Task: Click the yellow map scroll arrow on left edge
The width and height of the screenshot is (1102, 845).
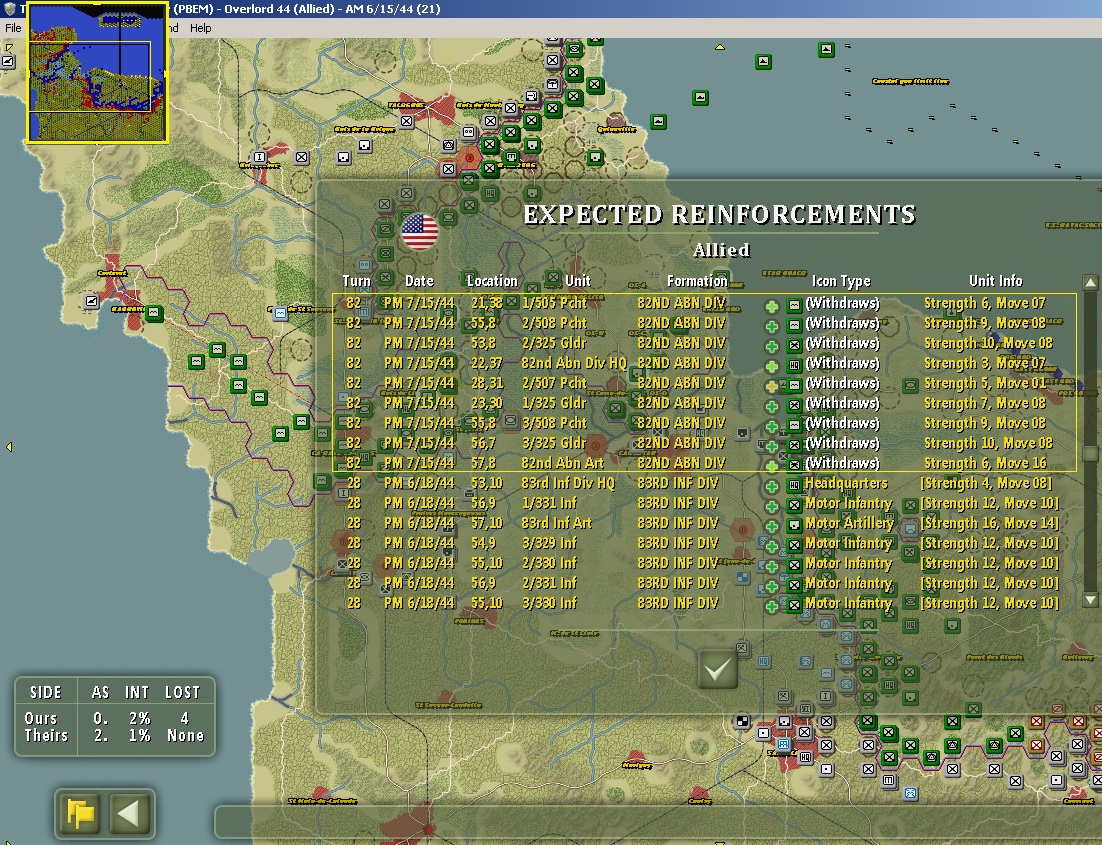Action: click(9, 446)
